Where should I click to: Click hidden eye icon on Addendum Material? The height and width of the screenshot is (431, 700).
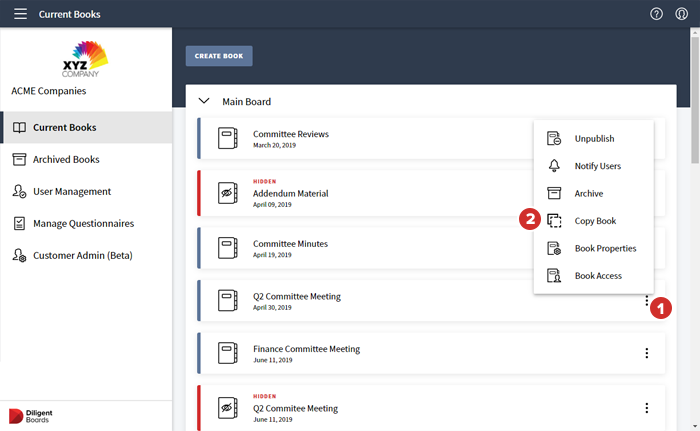click(x=228, y=193)
